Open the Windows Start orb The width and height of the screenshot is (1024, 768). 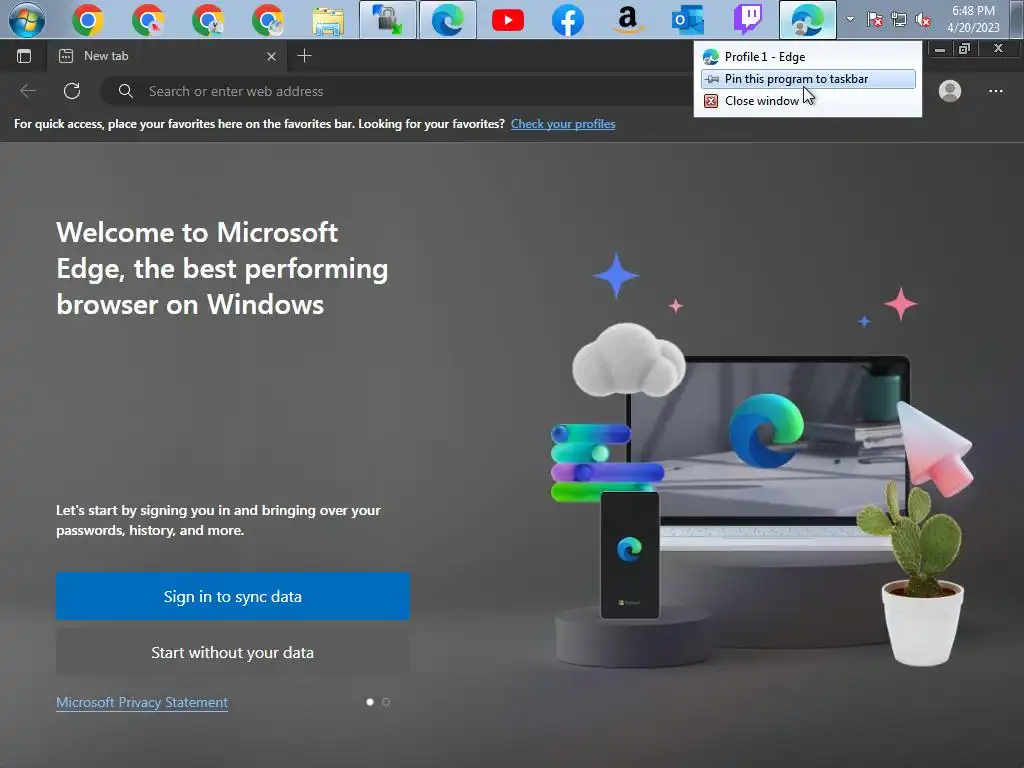(27, 20)
